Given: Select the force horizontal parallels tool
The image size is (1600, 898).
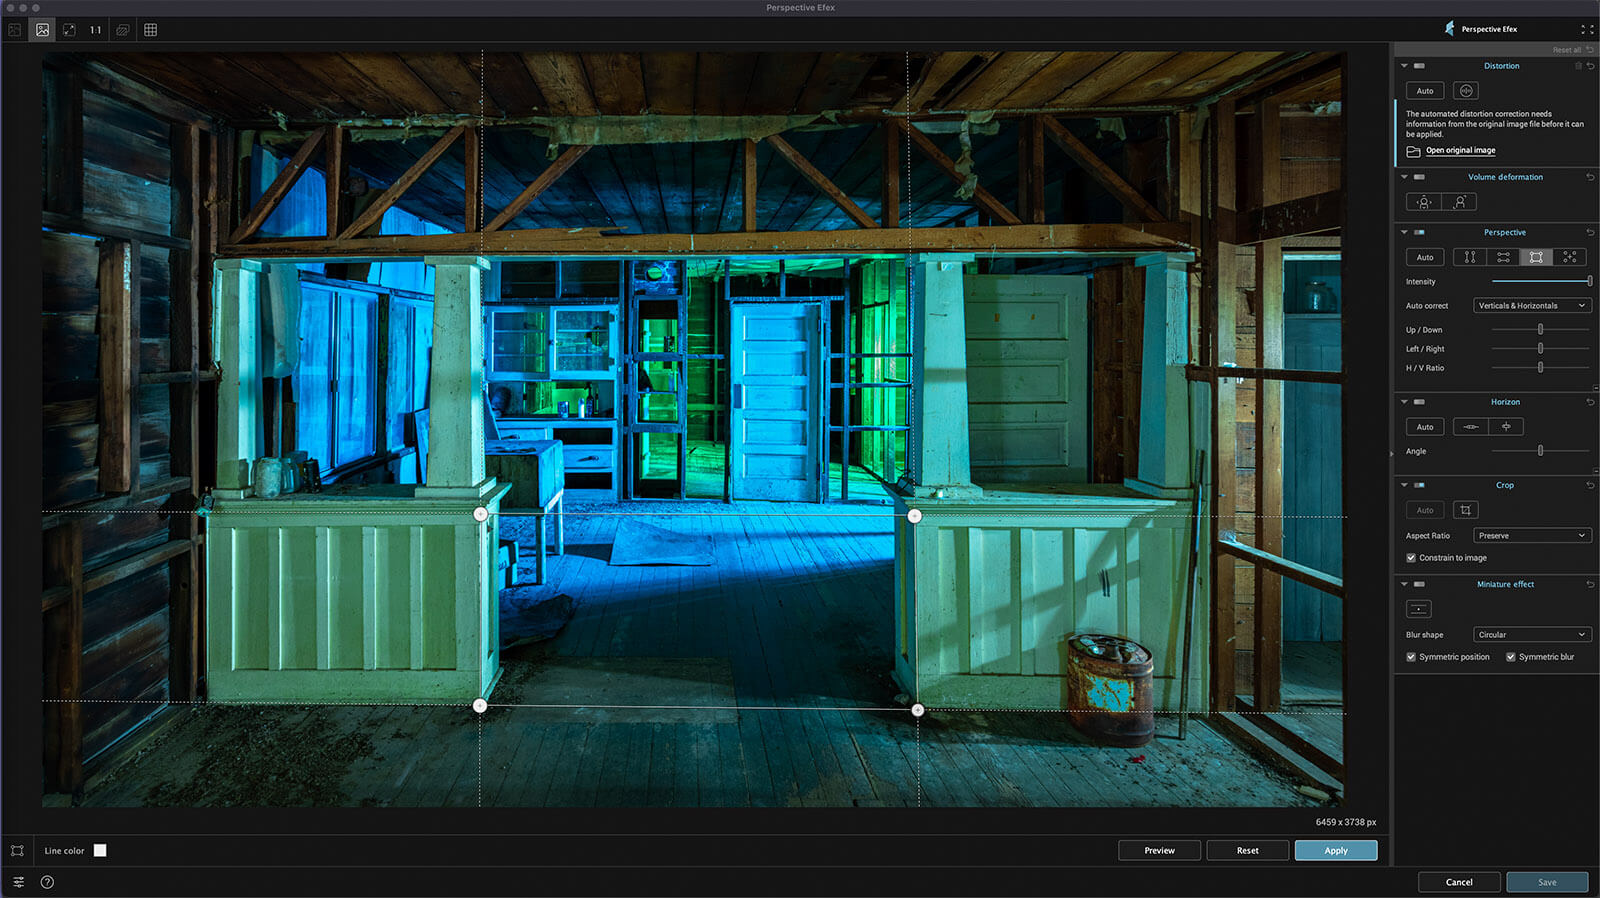Looking at the screenshot, I should tap(1503, 257).
